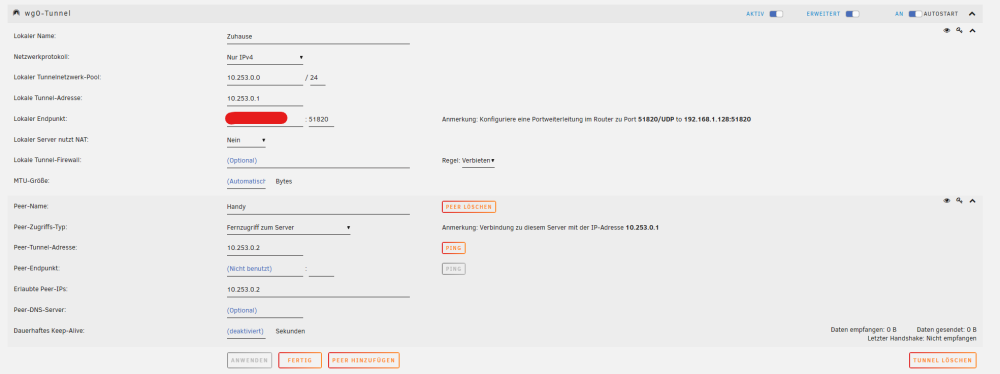Open local tunnel key settings icon
The width and height of the screenshot is (1000, 374).
point(959,30)
